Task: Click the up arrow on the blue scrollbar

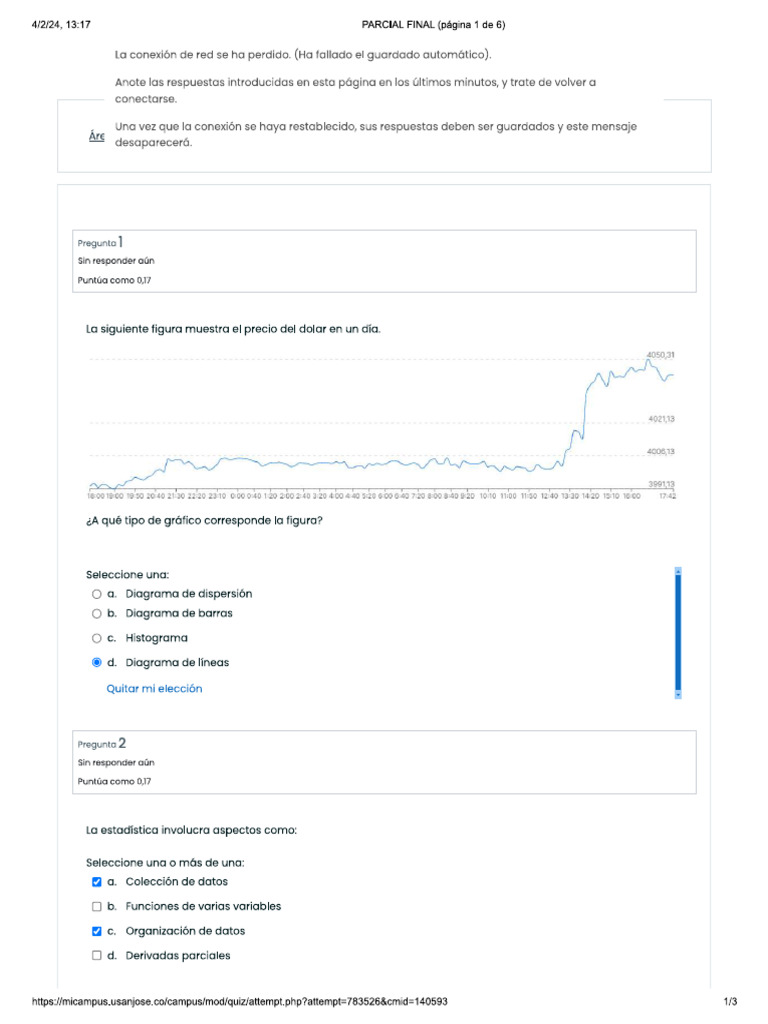Action: [x=678, y=571]
